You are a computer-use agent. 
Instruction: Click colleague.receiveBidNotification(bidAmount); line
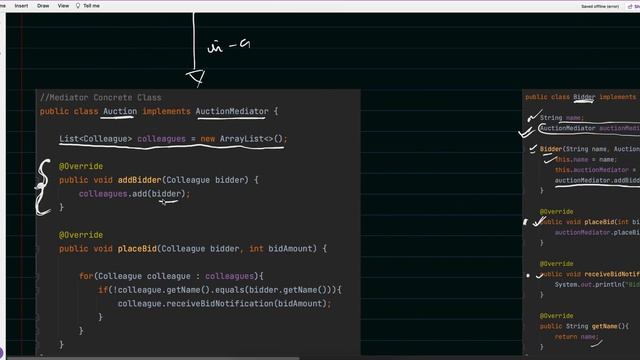coord(224,304)
